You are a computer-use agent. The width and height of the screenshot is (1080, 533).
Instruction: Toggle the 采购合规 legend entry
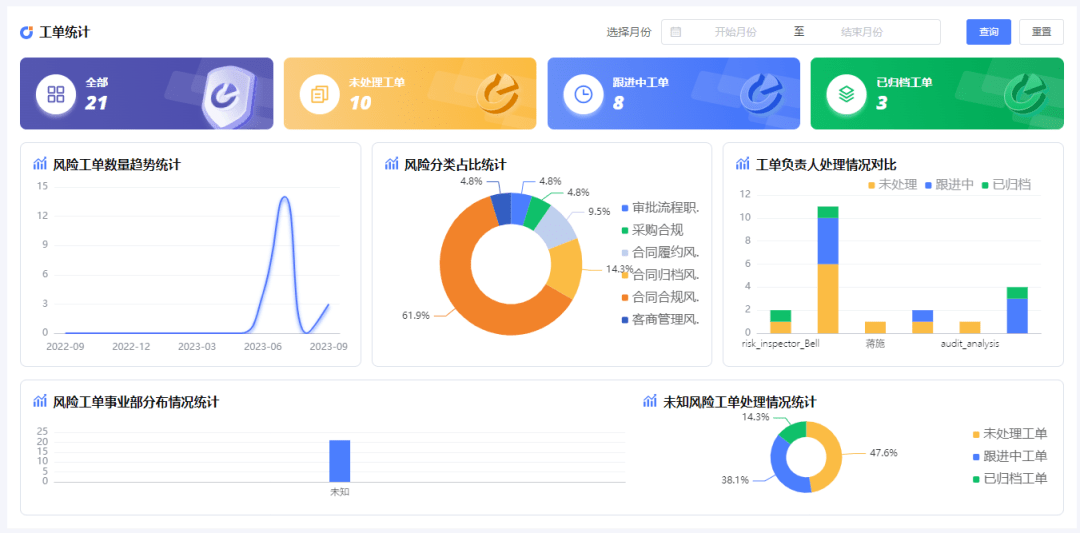click(652, 230)
